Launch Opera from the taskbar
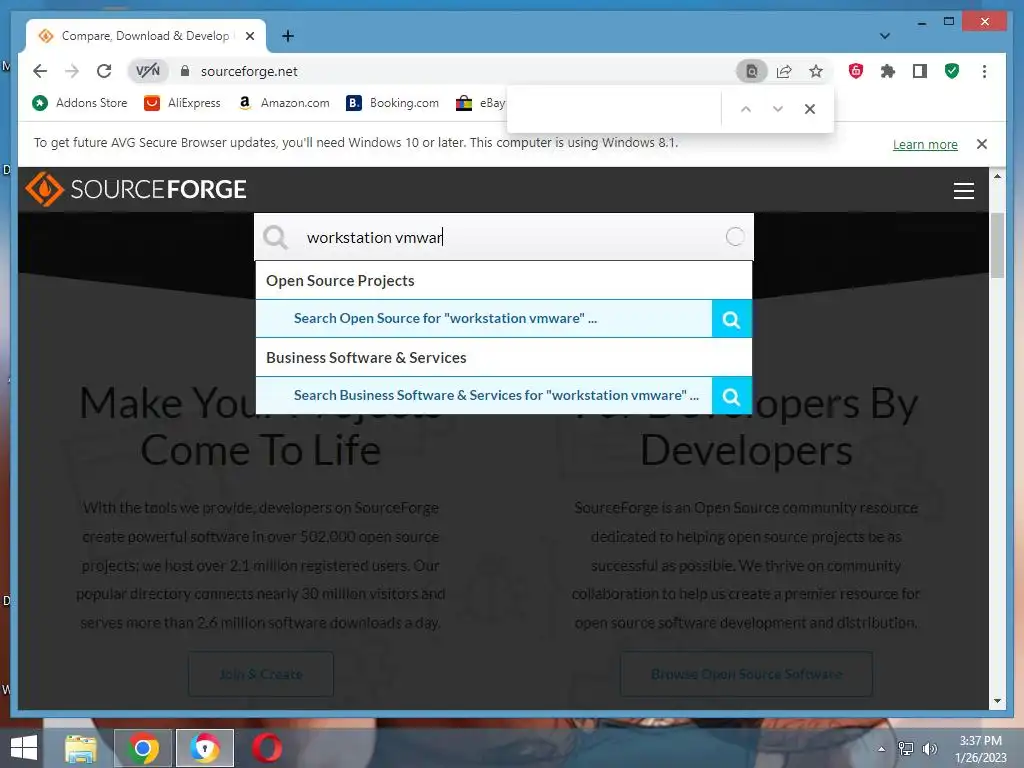This screenshot has width=1024, height=768. (x=266, y=748)
